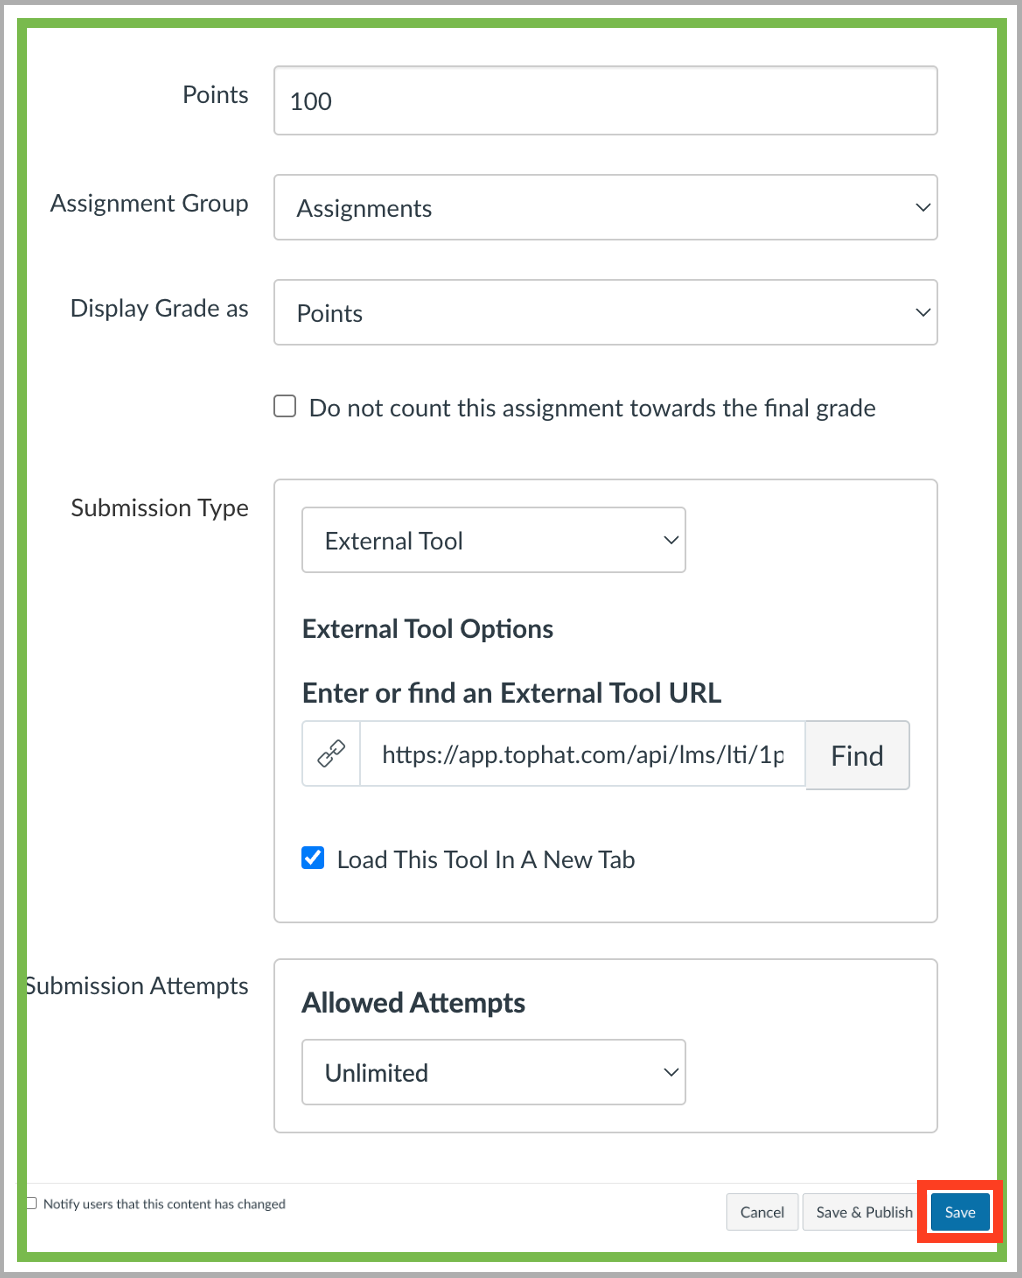Click the Cancel button

pos(762,1211)
